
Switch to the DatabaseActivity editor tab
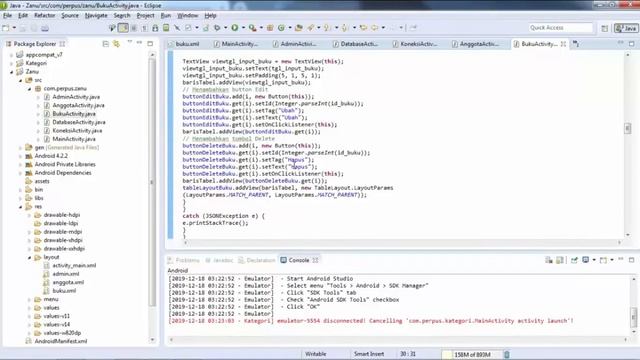356,44
